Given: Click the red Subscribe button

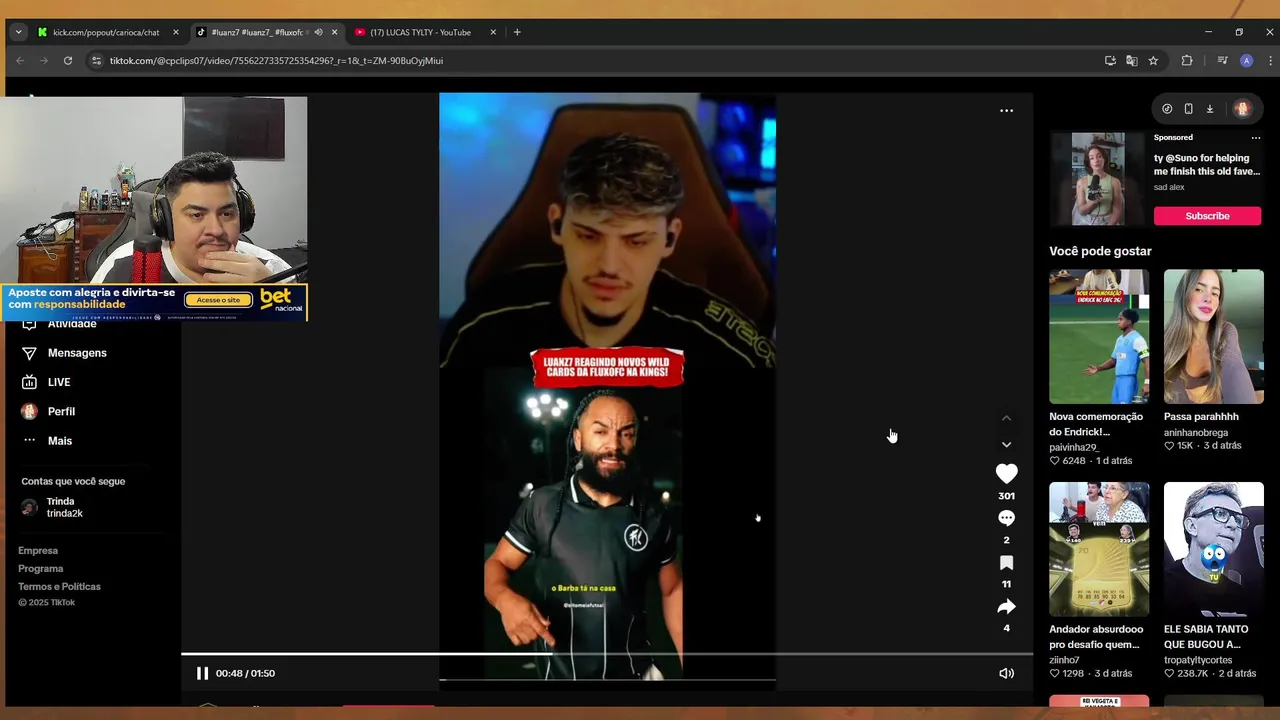Looking at the screenshot, I should (x=1207, y=216).
